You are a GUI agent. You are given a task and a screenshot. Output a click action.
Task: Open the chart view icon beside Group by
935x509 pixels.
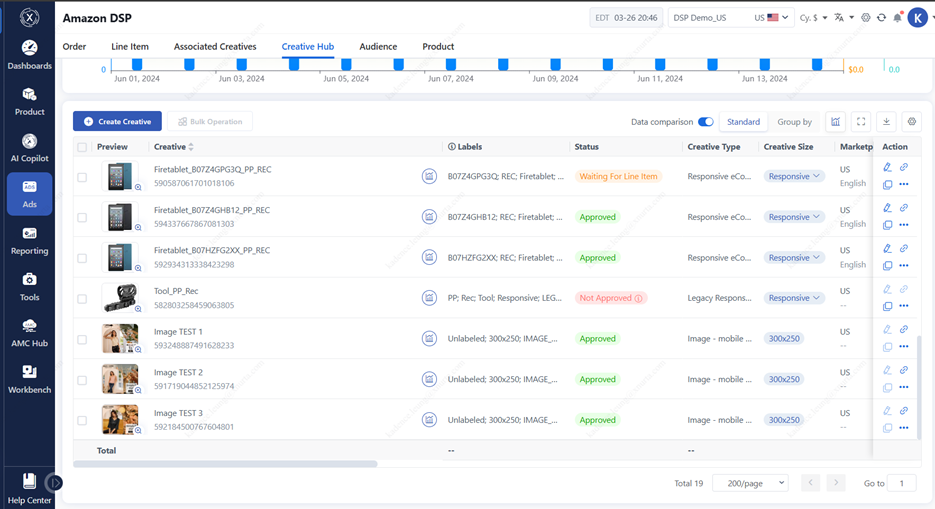[x=836, y=122]
